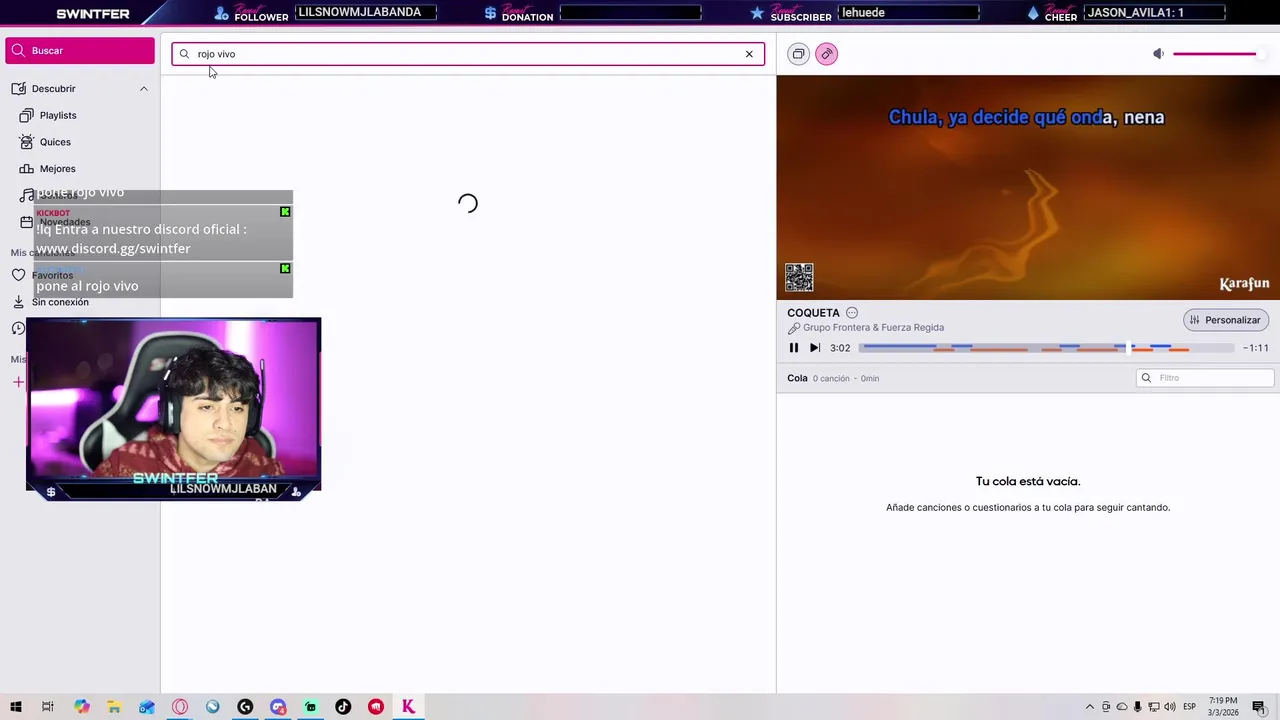Open the system volume tray icon
This screenshot has width=1280, height=720.
tap(1170, 707)
